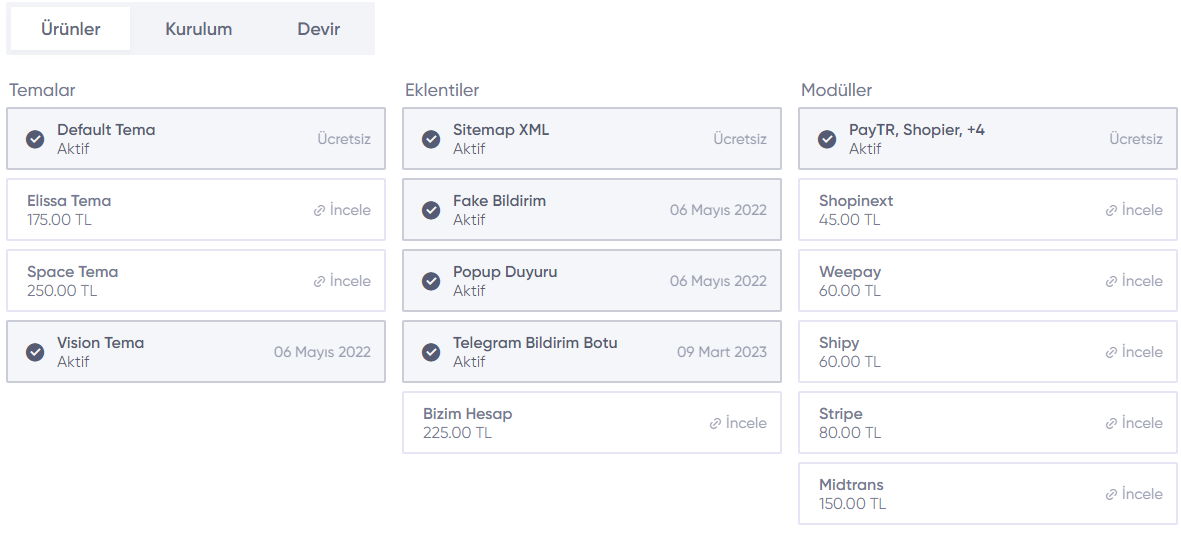Switch to the Kurulum tab
This screenshot has height=535, width=1181.
199,29
